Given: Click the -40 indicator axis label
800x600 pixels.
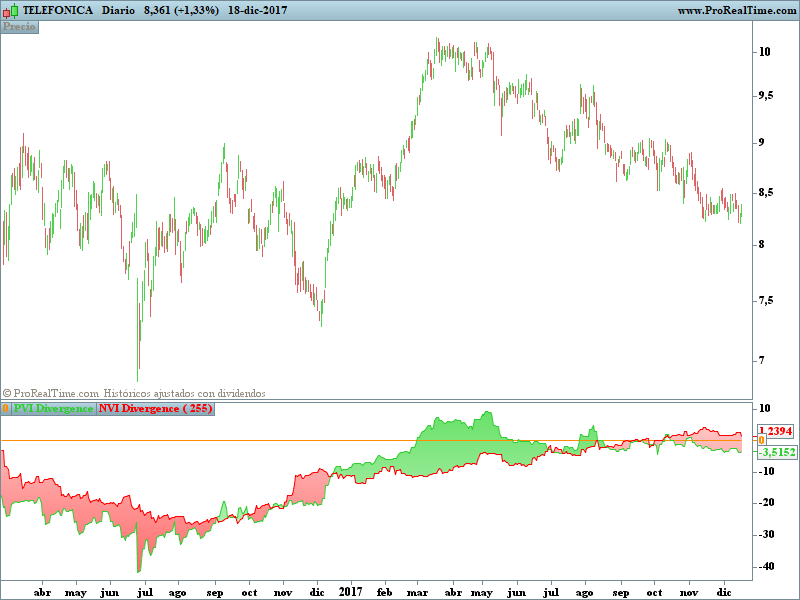Looking at the screenshot, I should coord(765,566).
